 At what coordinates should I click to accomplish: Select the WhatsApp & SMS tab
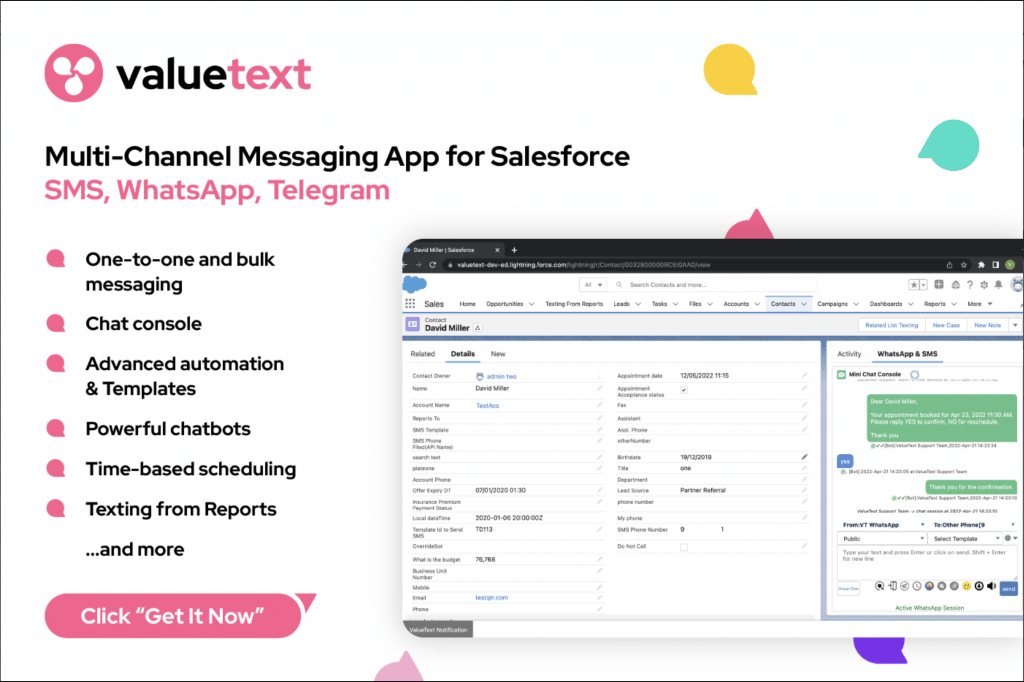tap(907, 354)
